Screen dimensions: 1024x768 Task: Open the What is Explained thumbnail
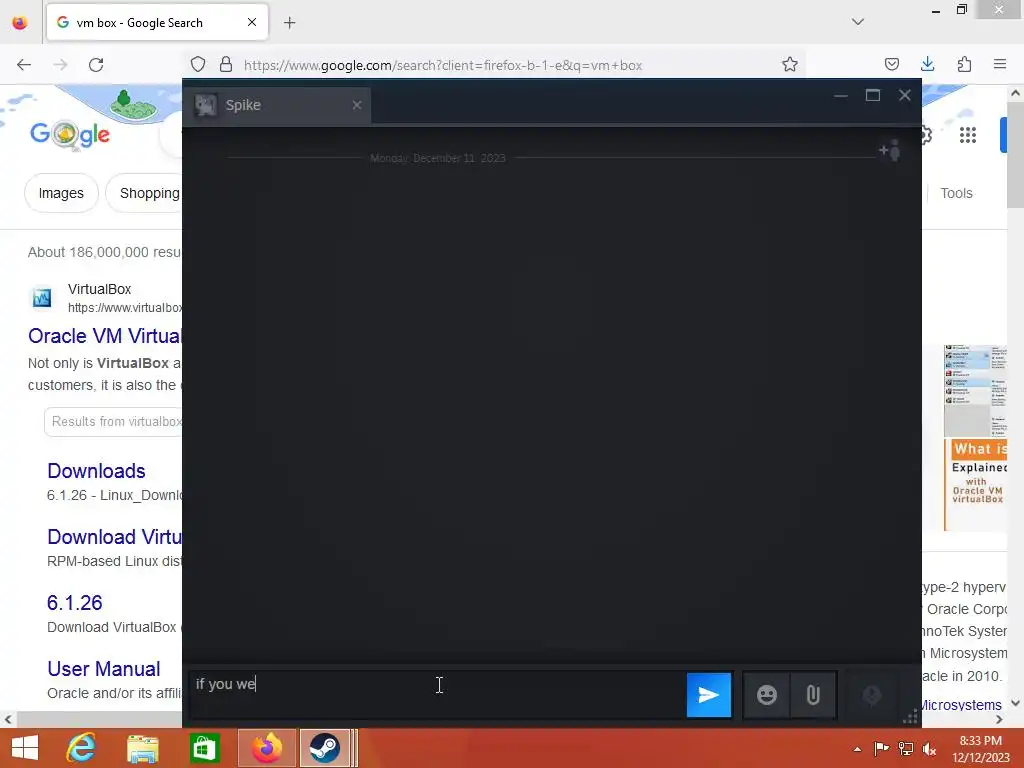[976, 485]
